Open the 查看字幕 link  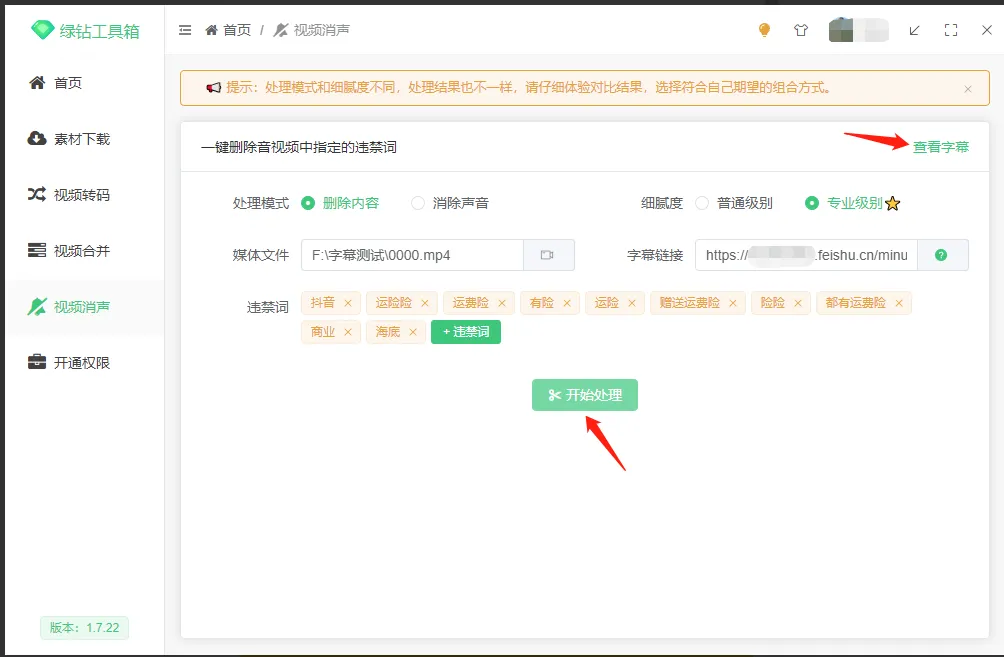click(x=940, y=146)
